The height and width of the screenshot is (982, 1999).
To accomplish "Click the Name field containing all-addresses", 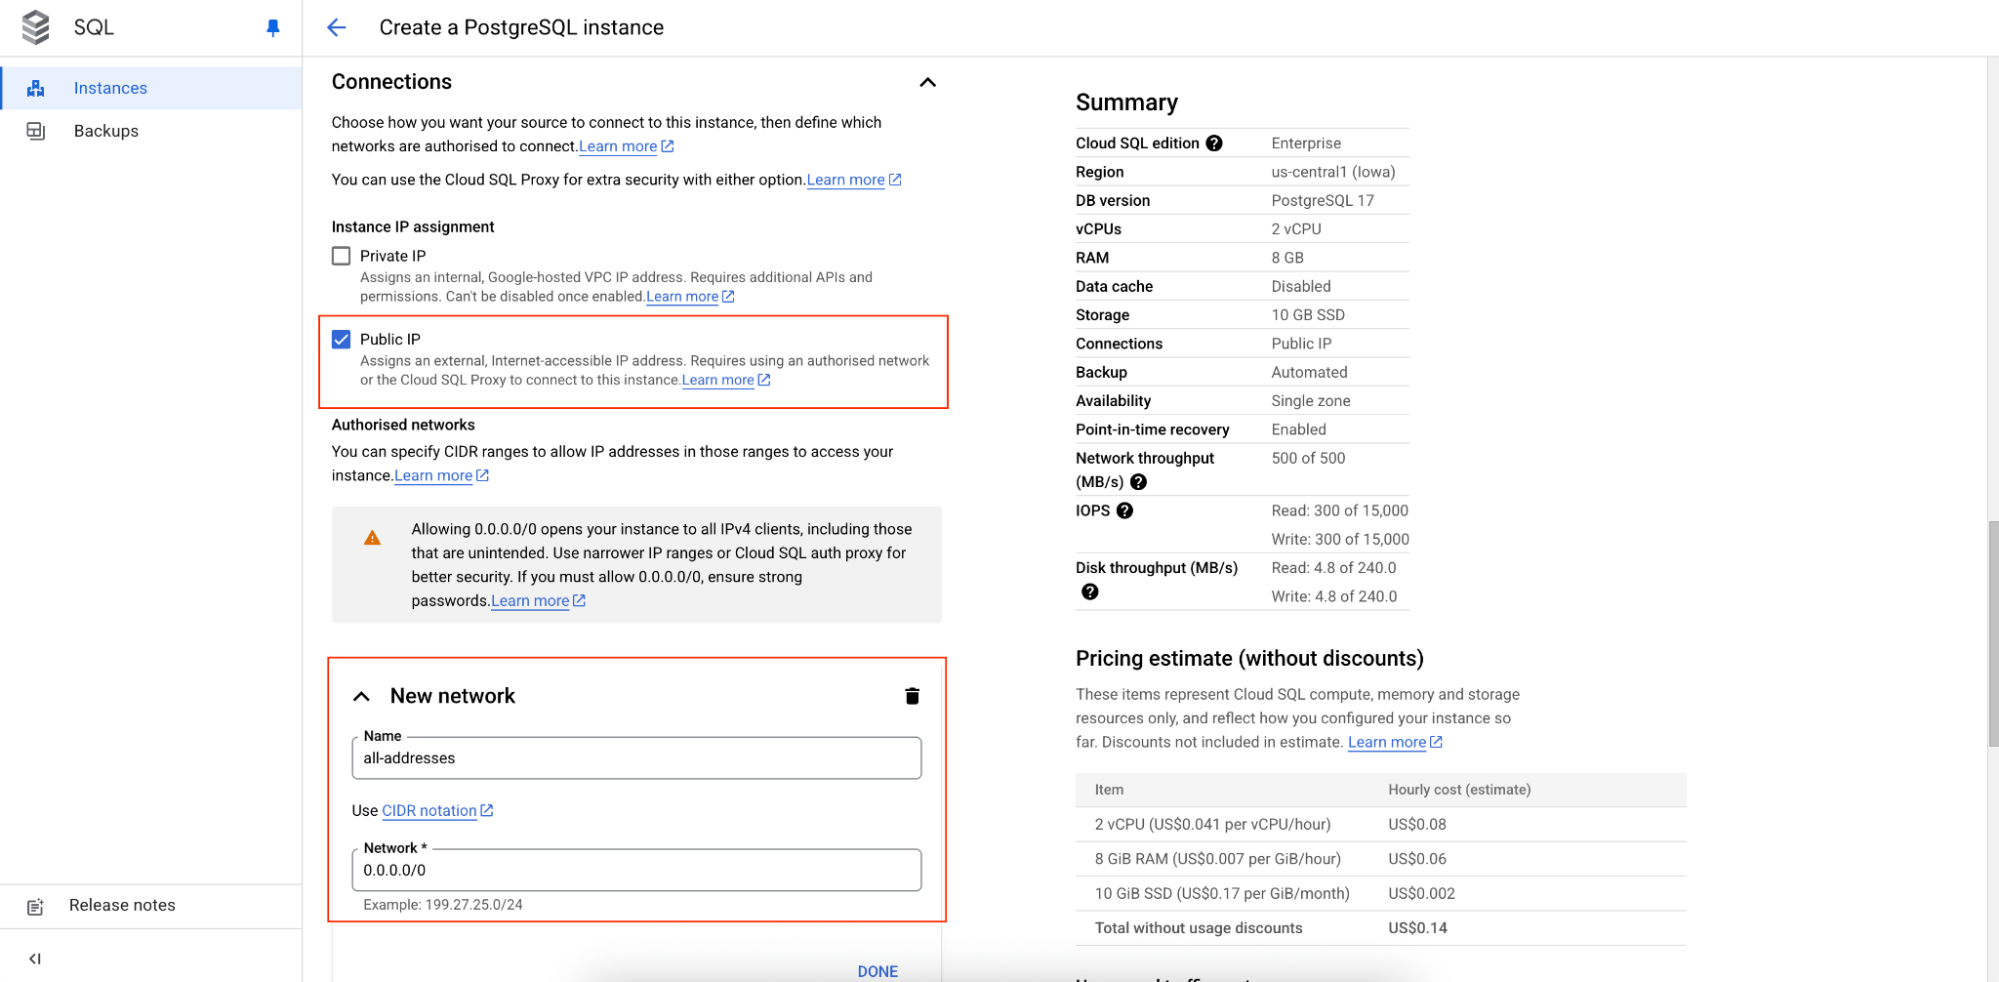I will [636, 758].
